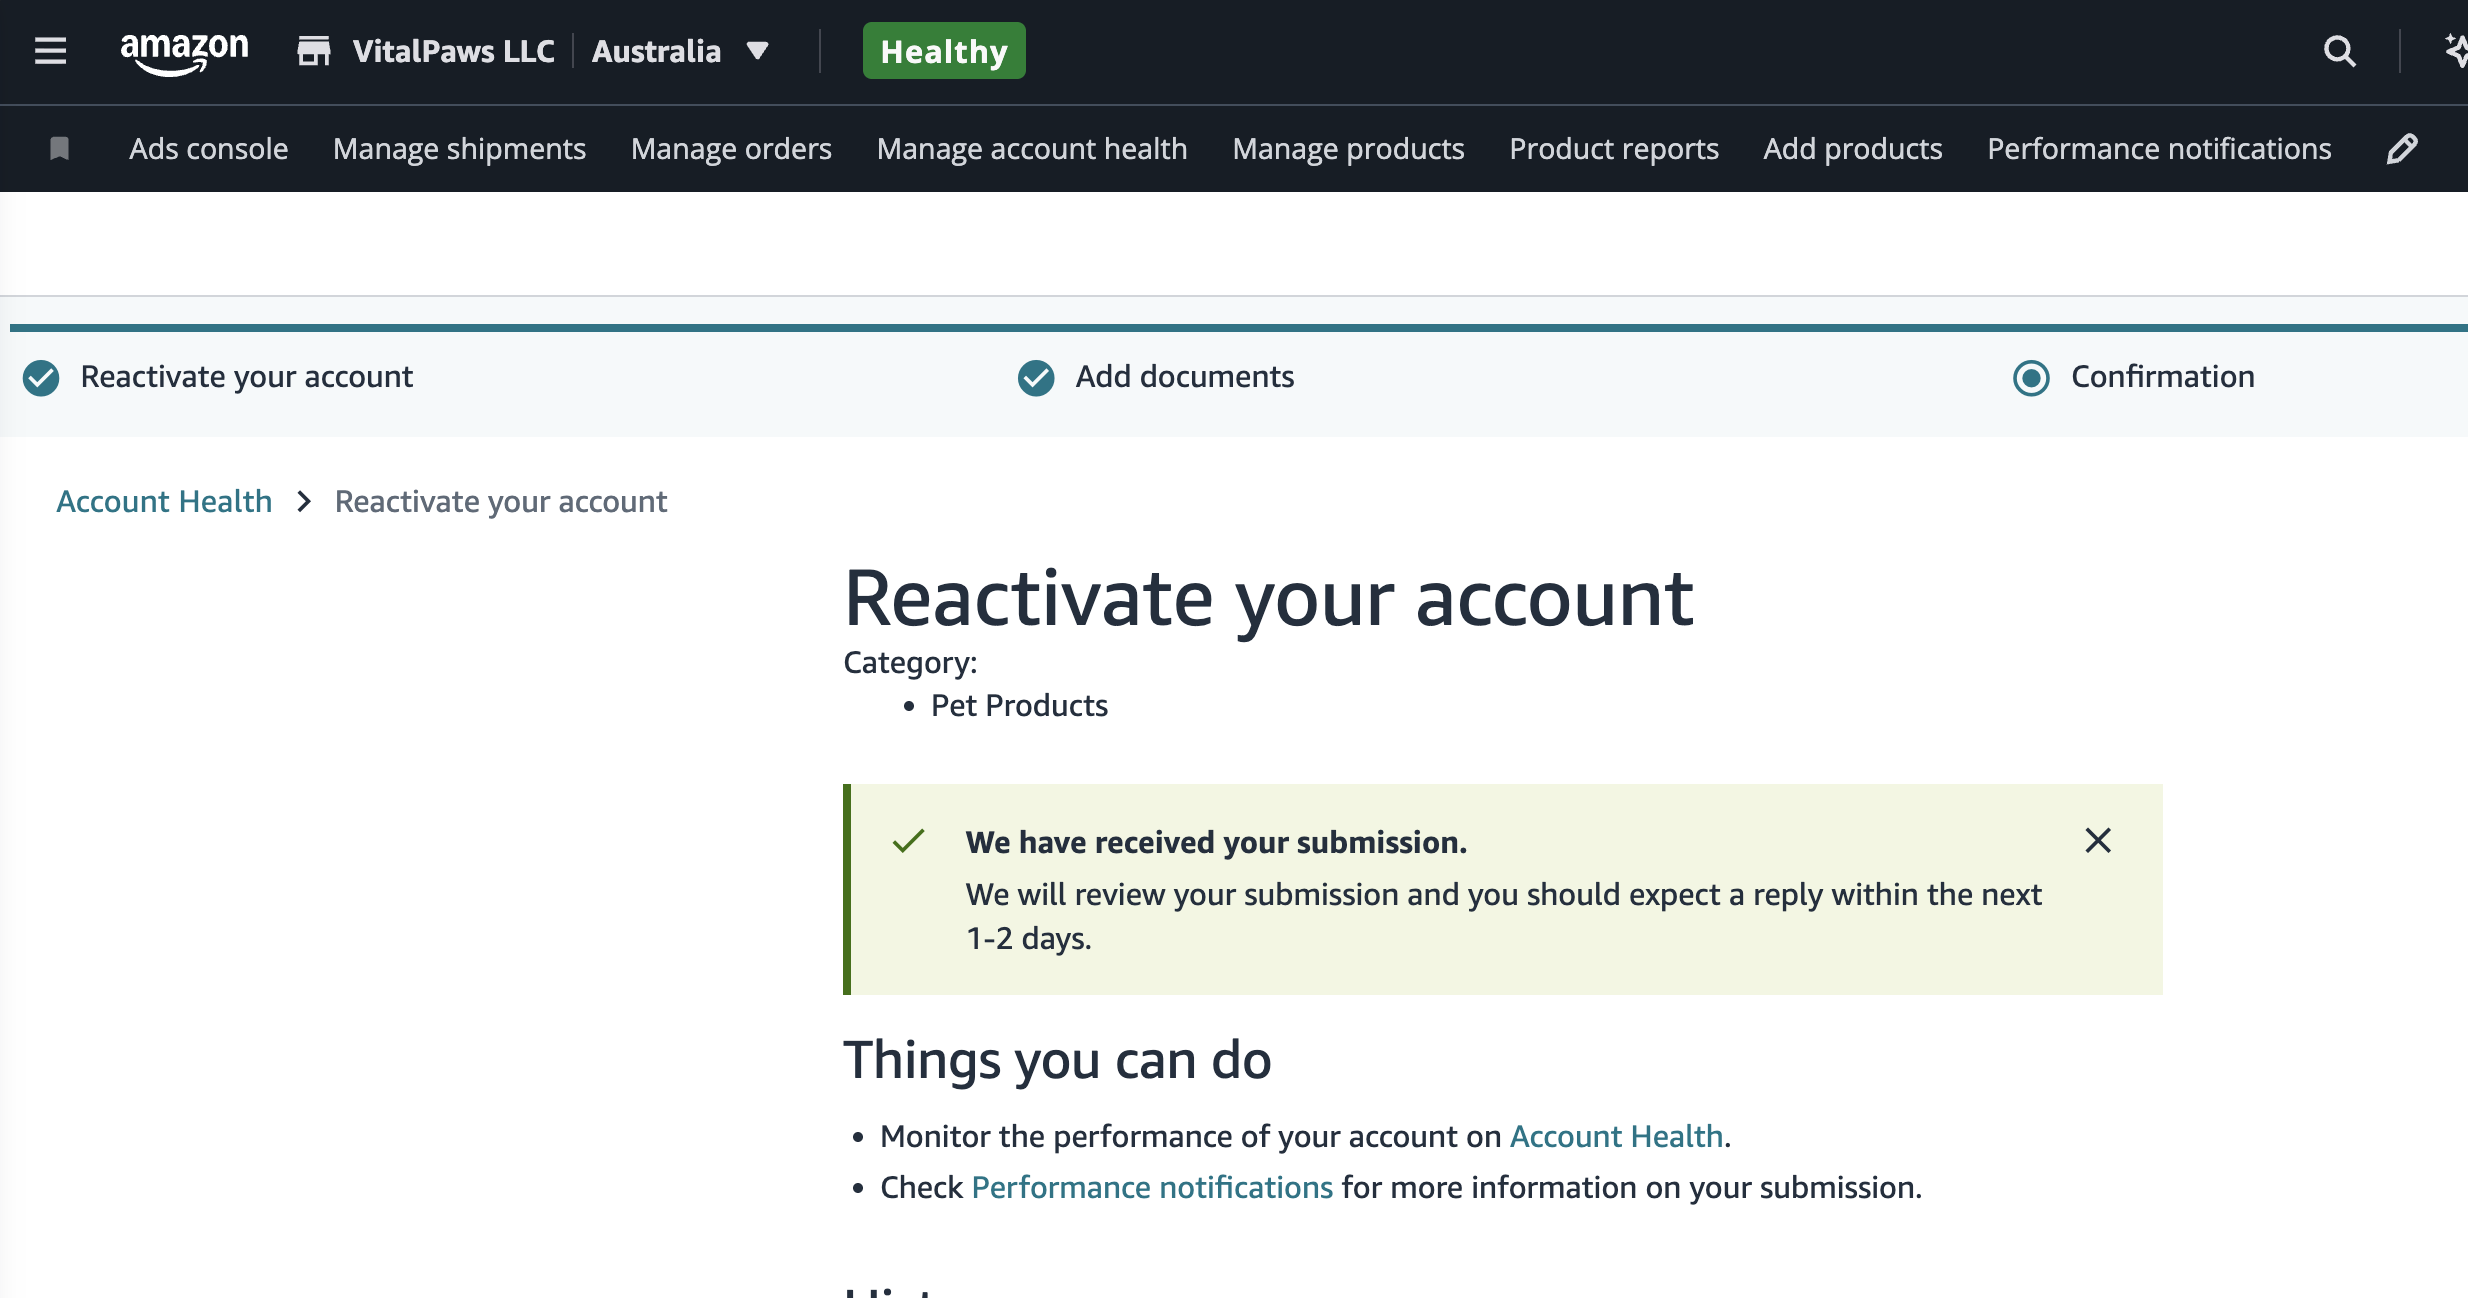Open Ads console from the favorites bar
The height and width of the screenshot is (1298, 2468).
click(208, 149)
